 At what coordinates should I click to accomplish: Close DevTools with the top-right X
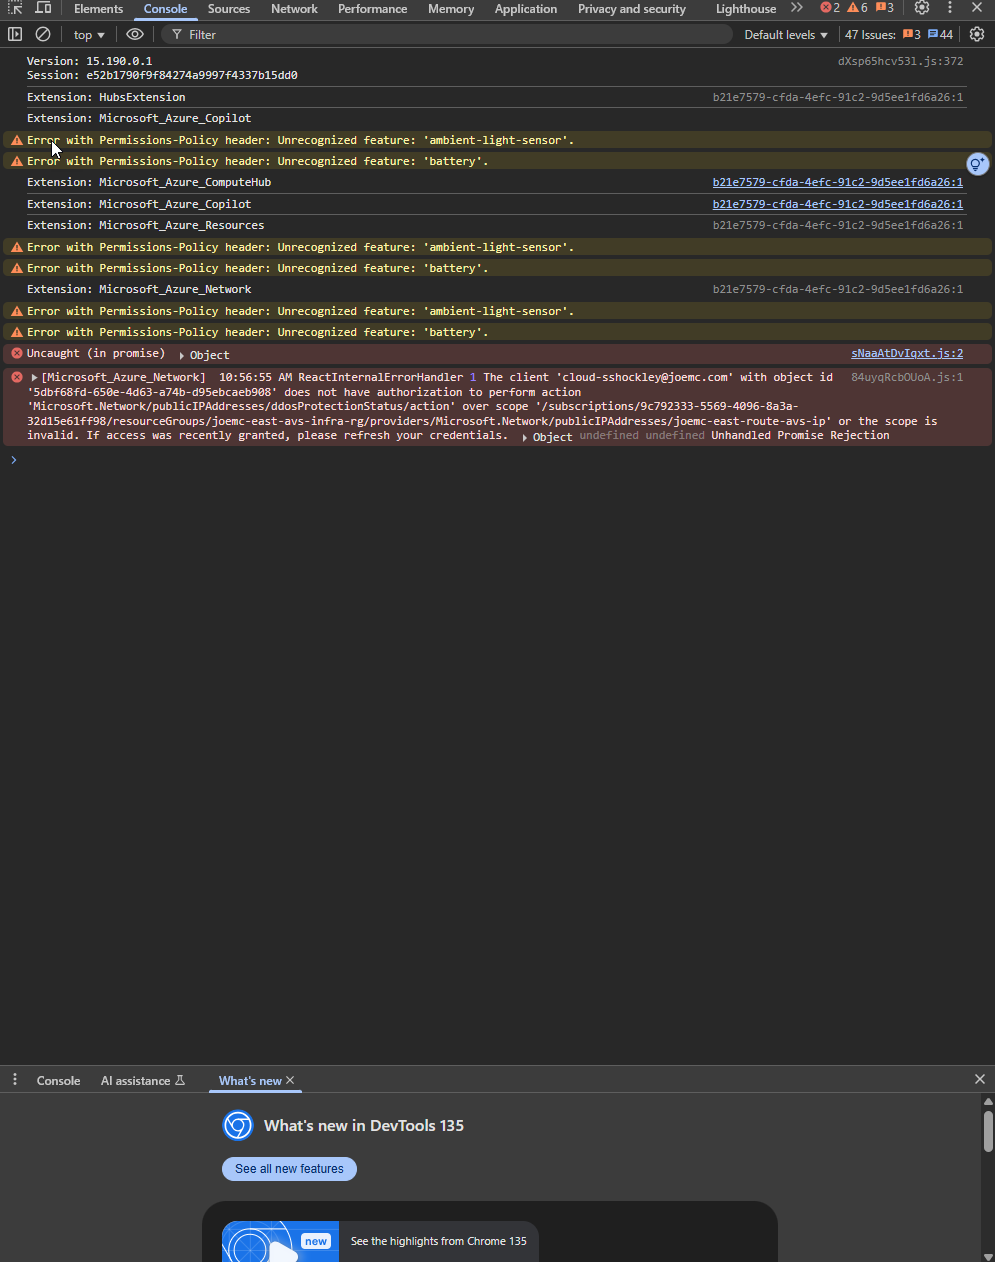point(977,8)
